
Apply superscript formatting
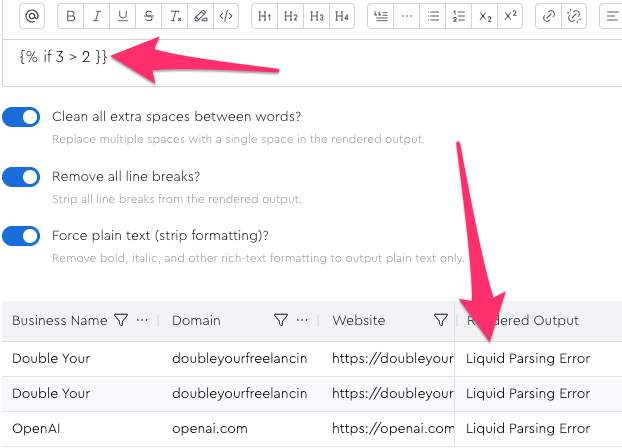[x=510, y=16]
